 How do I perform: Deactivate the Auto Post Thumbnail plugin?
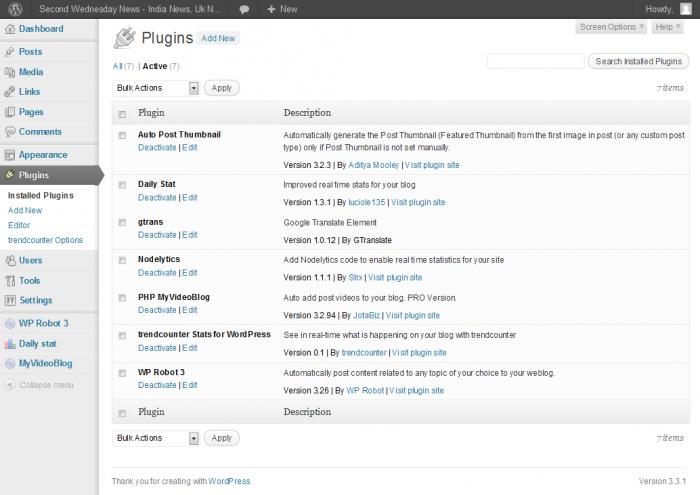click(x=157, y=147)
